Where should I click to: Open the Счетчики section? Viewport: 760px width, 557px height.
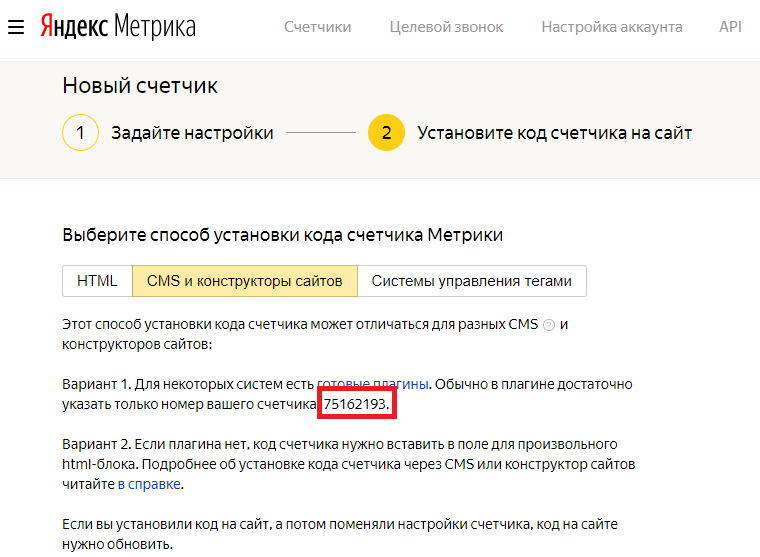(x=317, y=27)
